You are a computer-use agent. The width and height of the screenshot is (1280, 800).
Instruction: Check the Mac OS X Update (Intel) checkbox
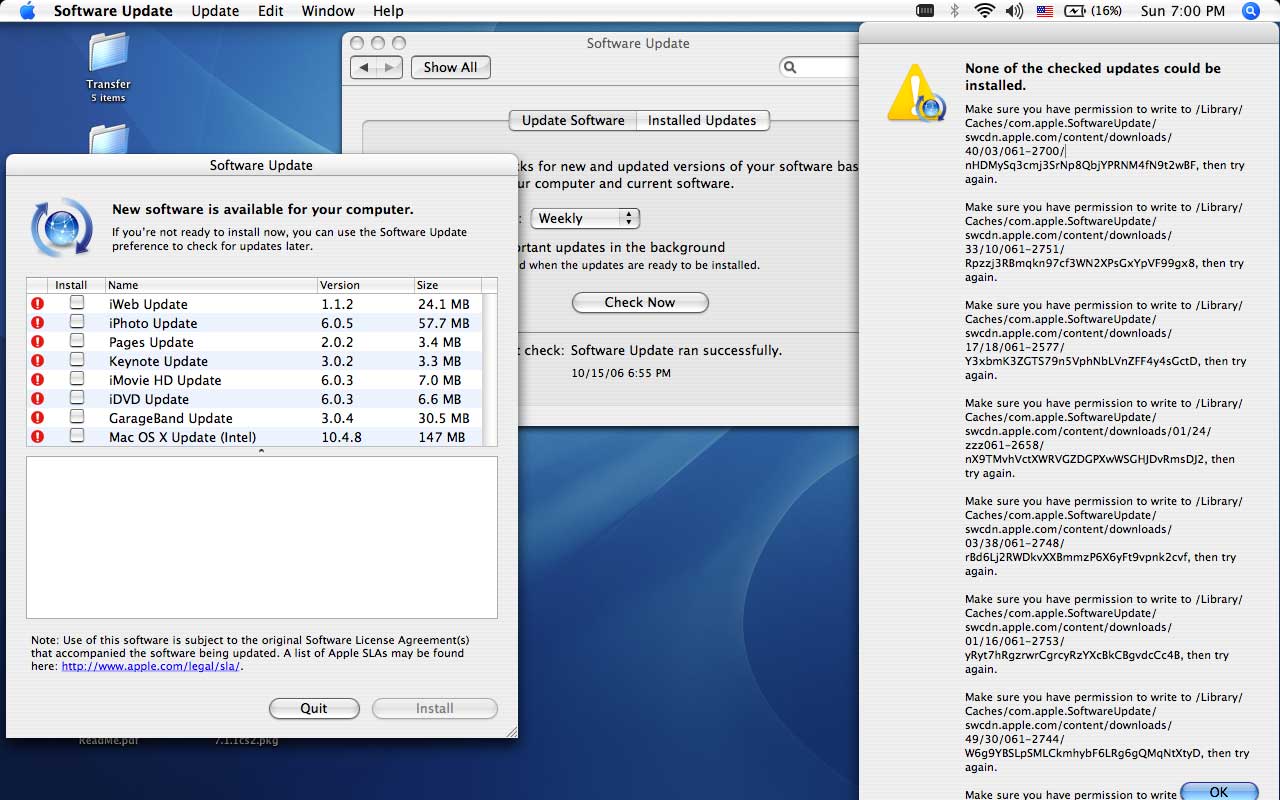[x=77, y=436]
